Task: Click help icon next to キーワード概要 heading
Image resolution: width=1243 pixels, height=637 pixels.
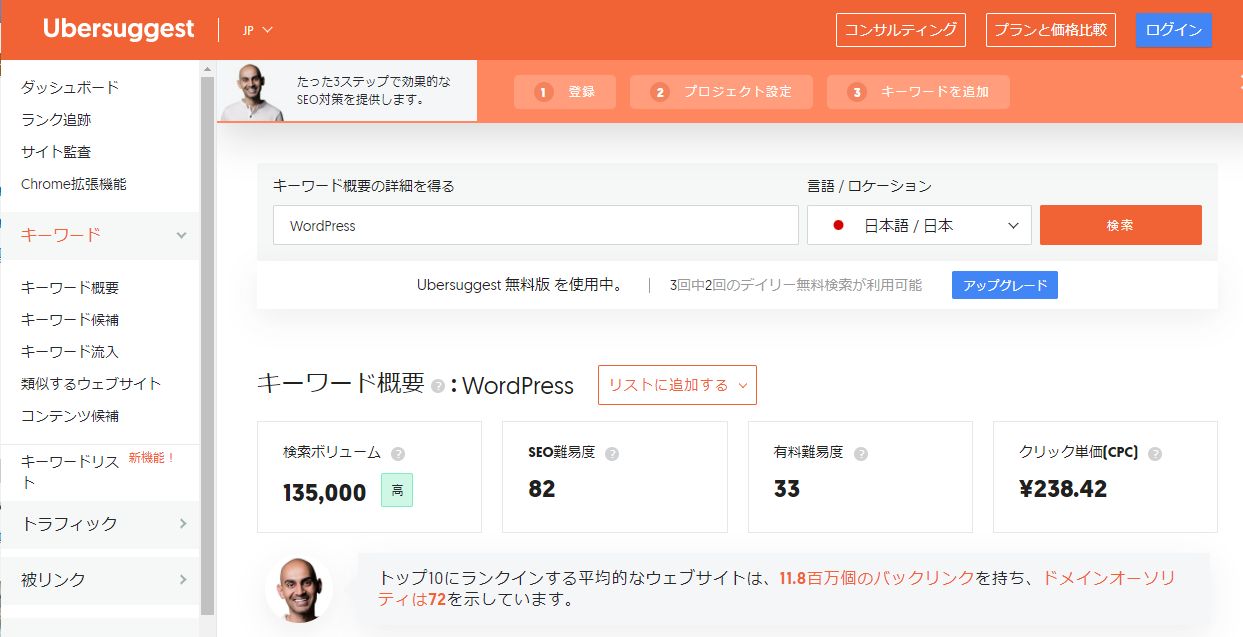Action: pos(438,387)
